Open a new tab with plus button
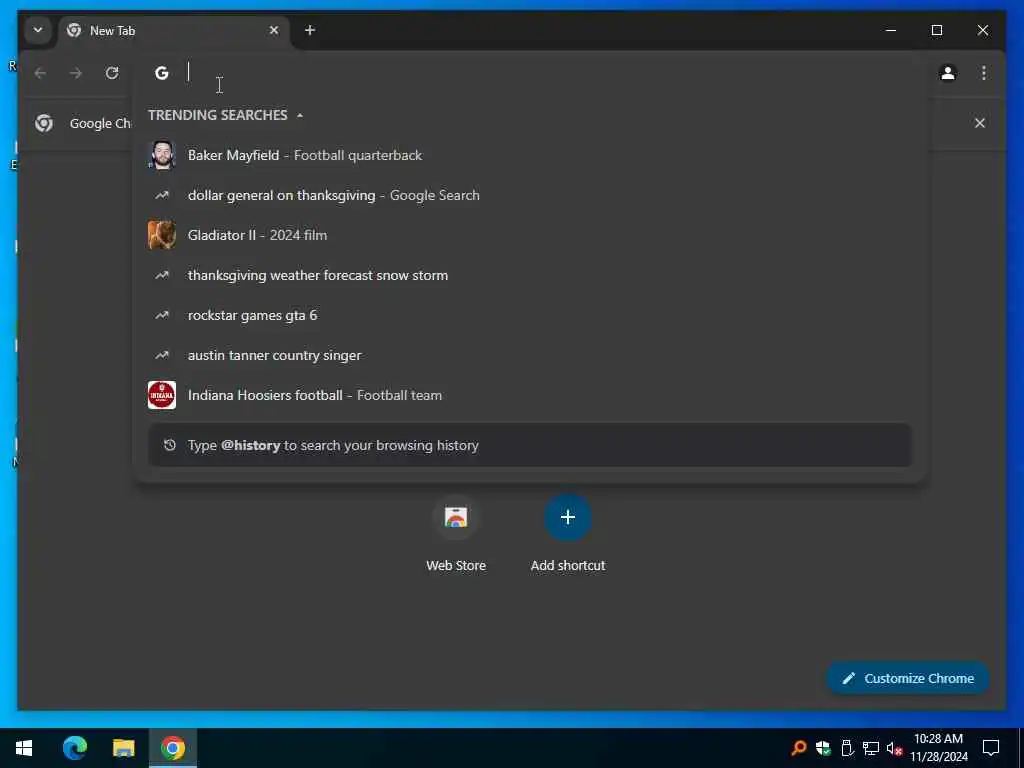Viewport: 1024px width, 768px height. tap(310, 31)
